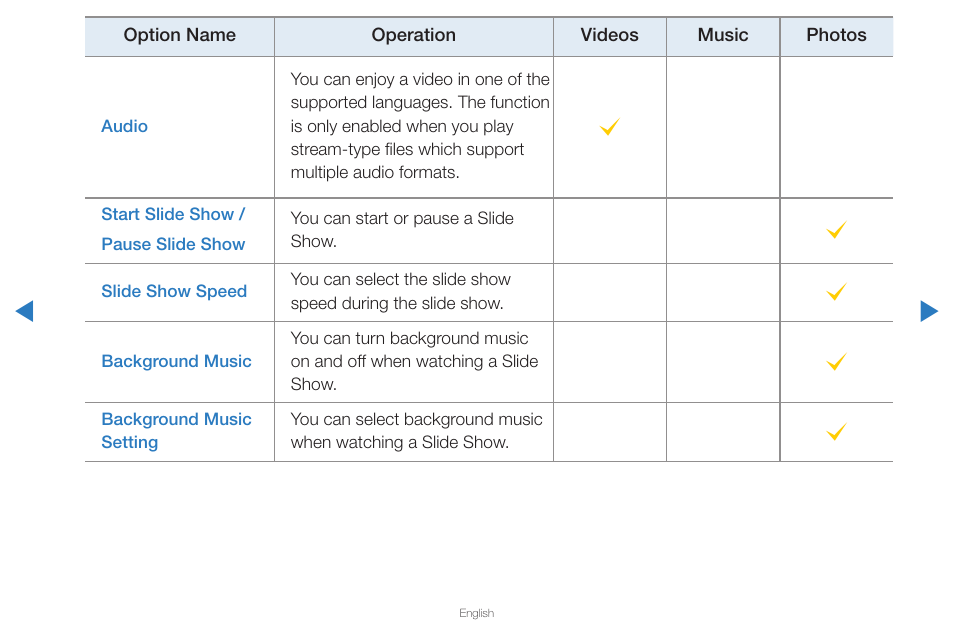Click the Operation column header
Screen dimensions: 954x624
tap(414, 35)
